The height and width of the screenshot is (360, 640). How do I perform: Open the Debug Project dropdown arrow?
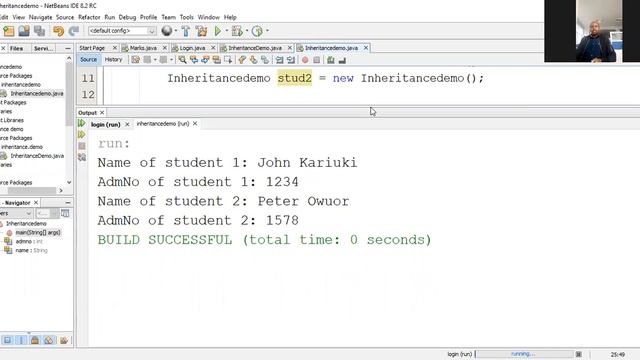247,31
